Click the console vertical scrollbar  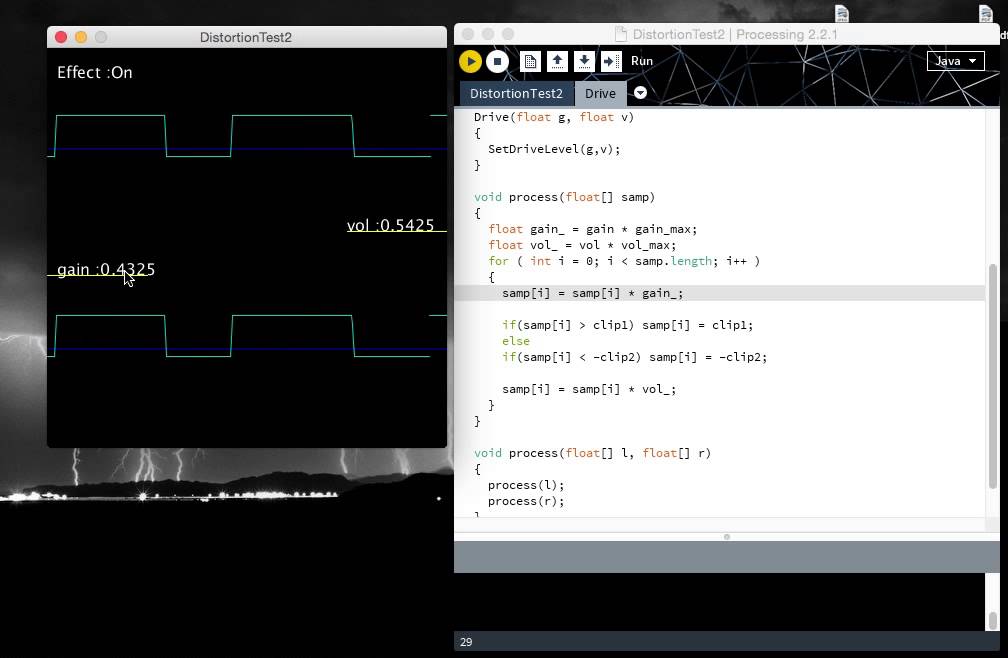coord(993,620)
